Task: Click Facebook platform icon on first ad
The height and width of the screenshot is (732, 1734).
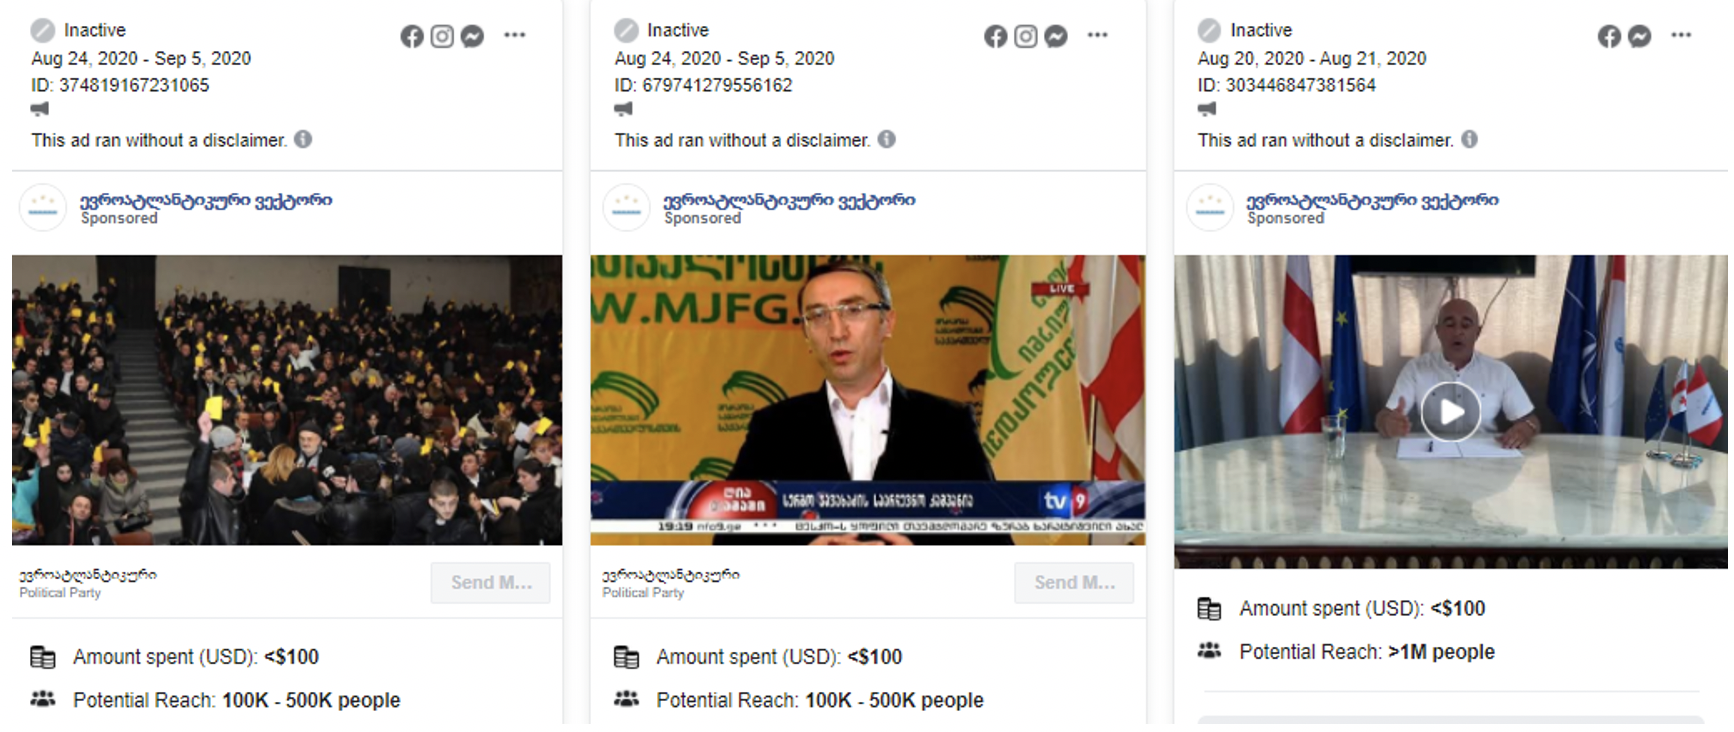Action: tap(412, 37)
